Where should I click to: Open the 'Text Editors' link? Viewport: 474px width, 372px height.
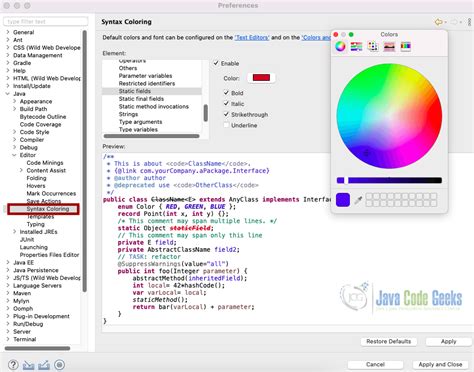pos(252,37)
